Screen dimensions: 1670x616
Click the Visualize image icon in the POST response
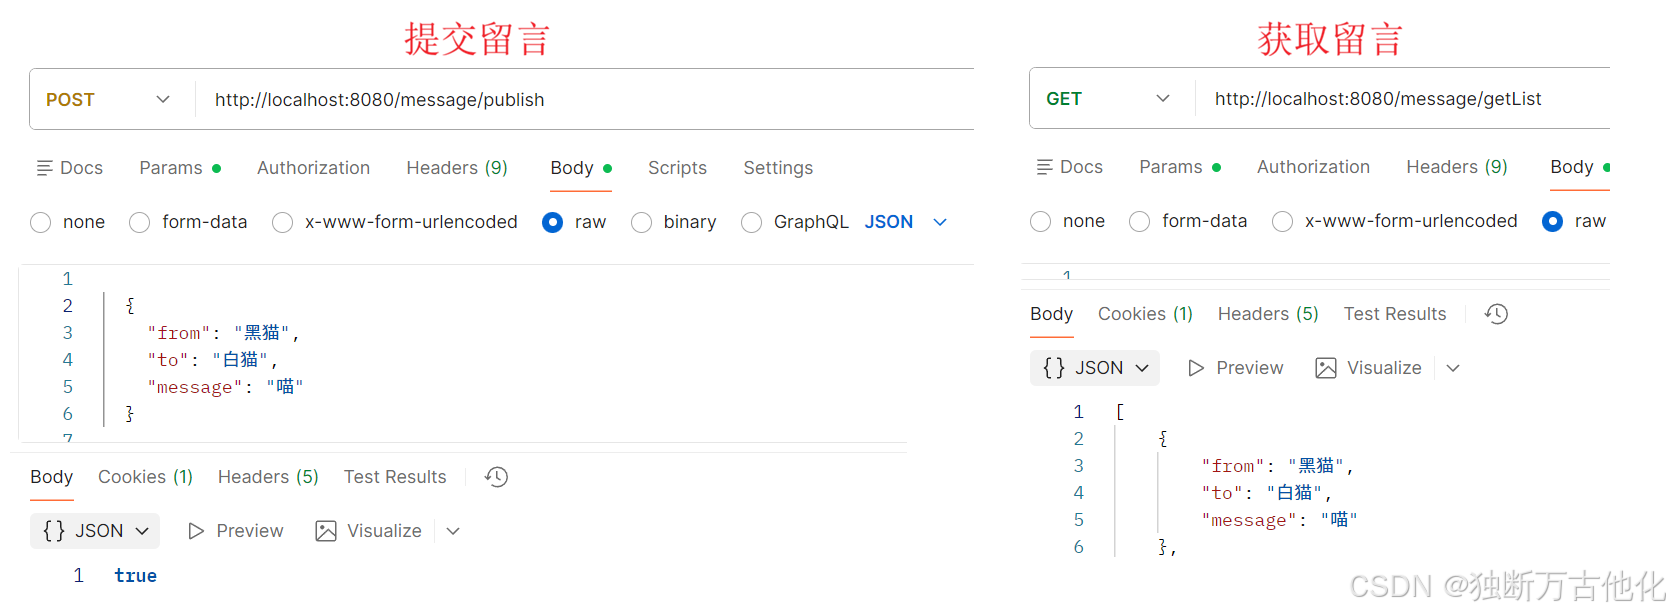point(326,531)
